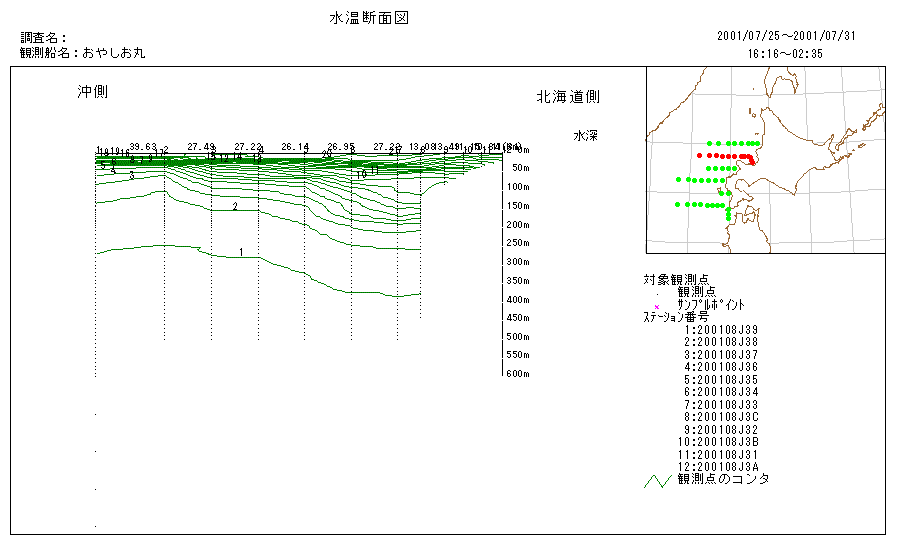Click contour label 1 on the section
The width and height of the screenshot is (897, 547).
pyautogui.click(x=241, y=253)
